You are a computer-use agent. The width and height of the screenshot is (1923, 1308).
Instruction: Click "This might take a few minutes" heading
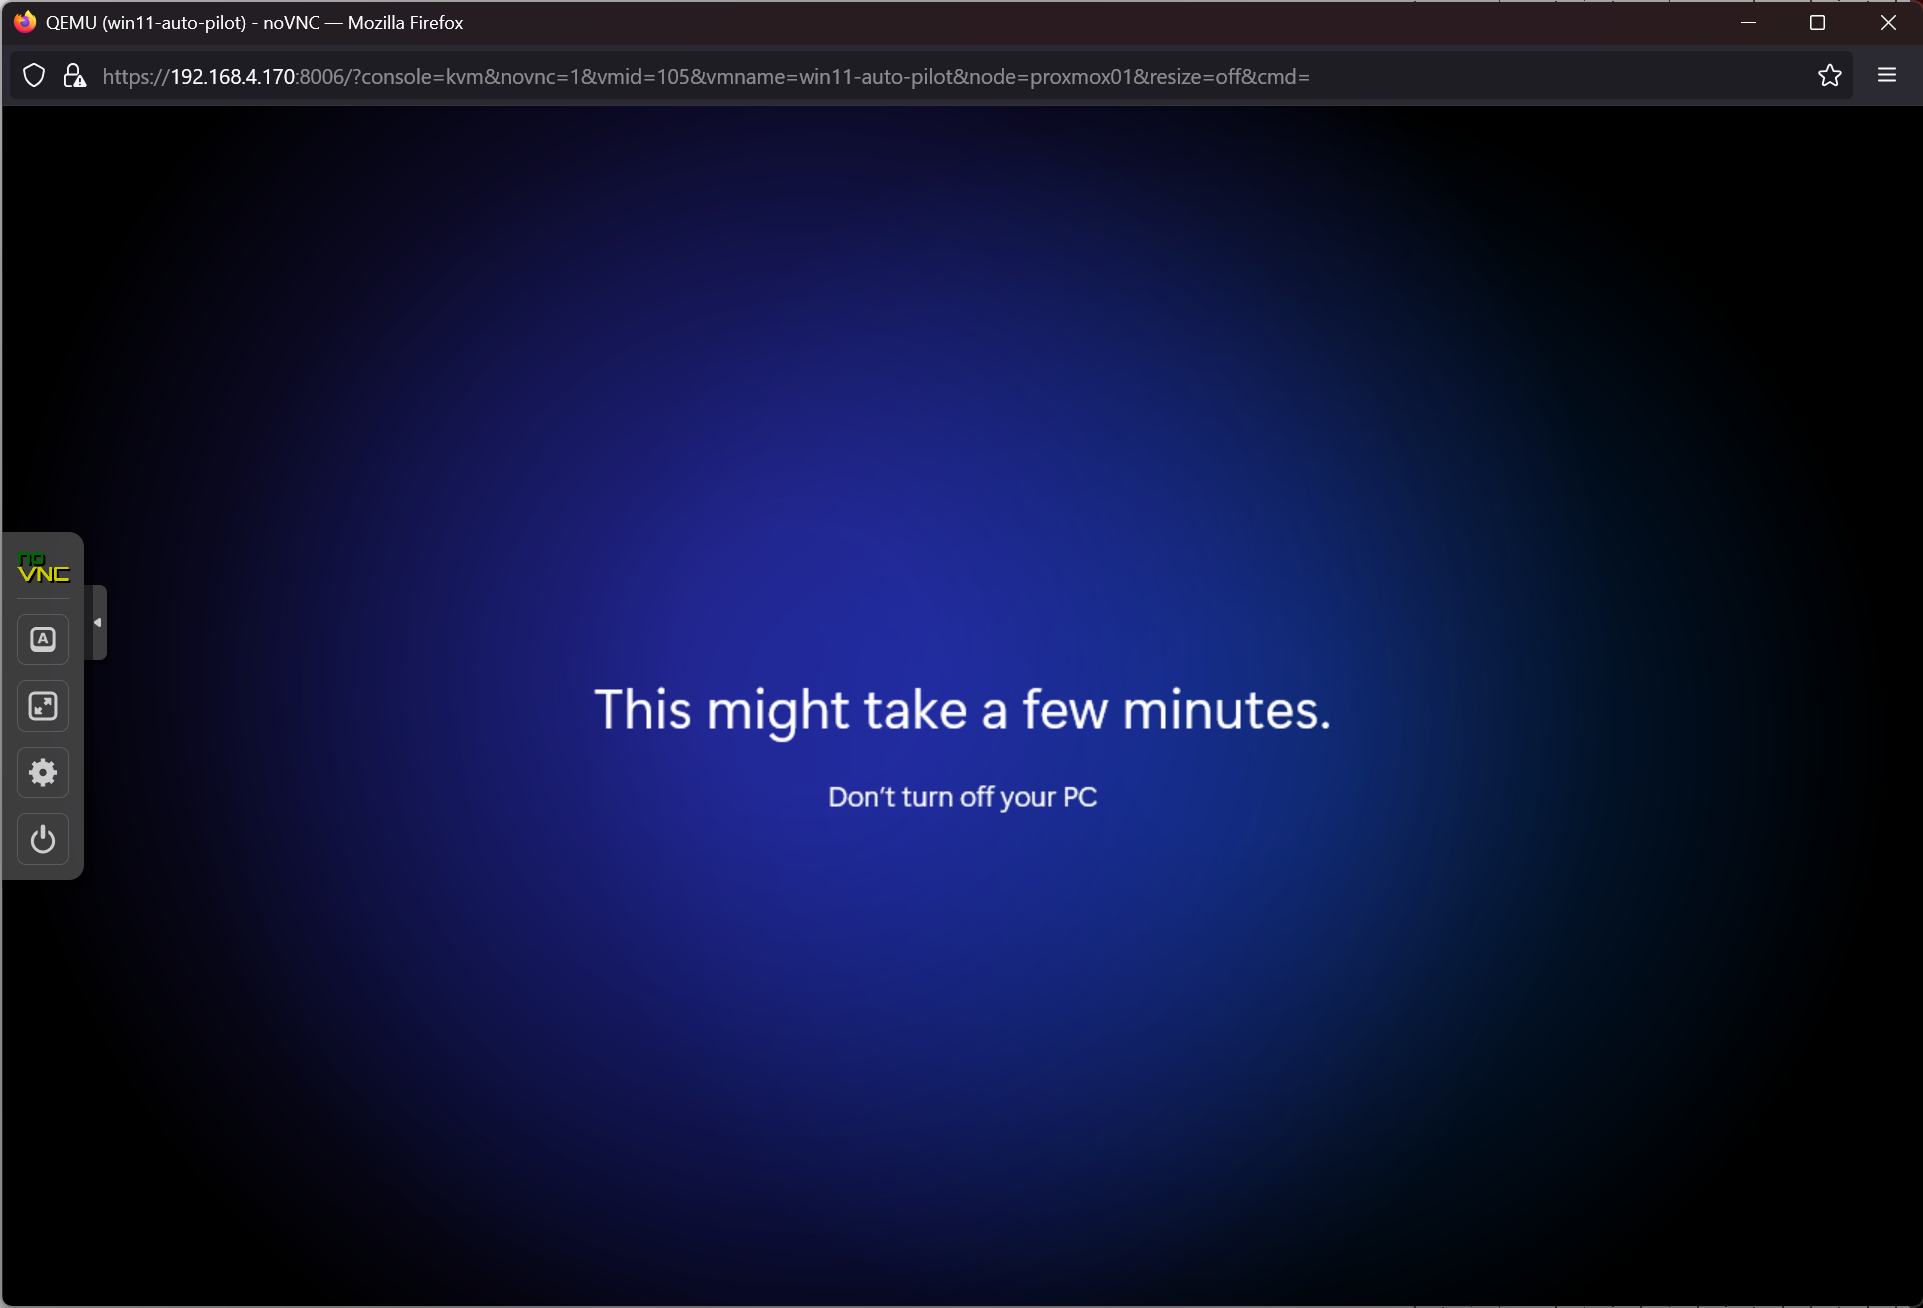coord(962,710)
